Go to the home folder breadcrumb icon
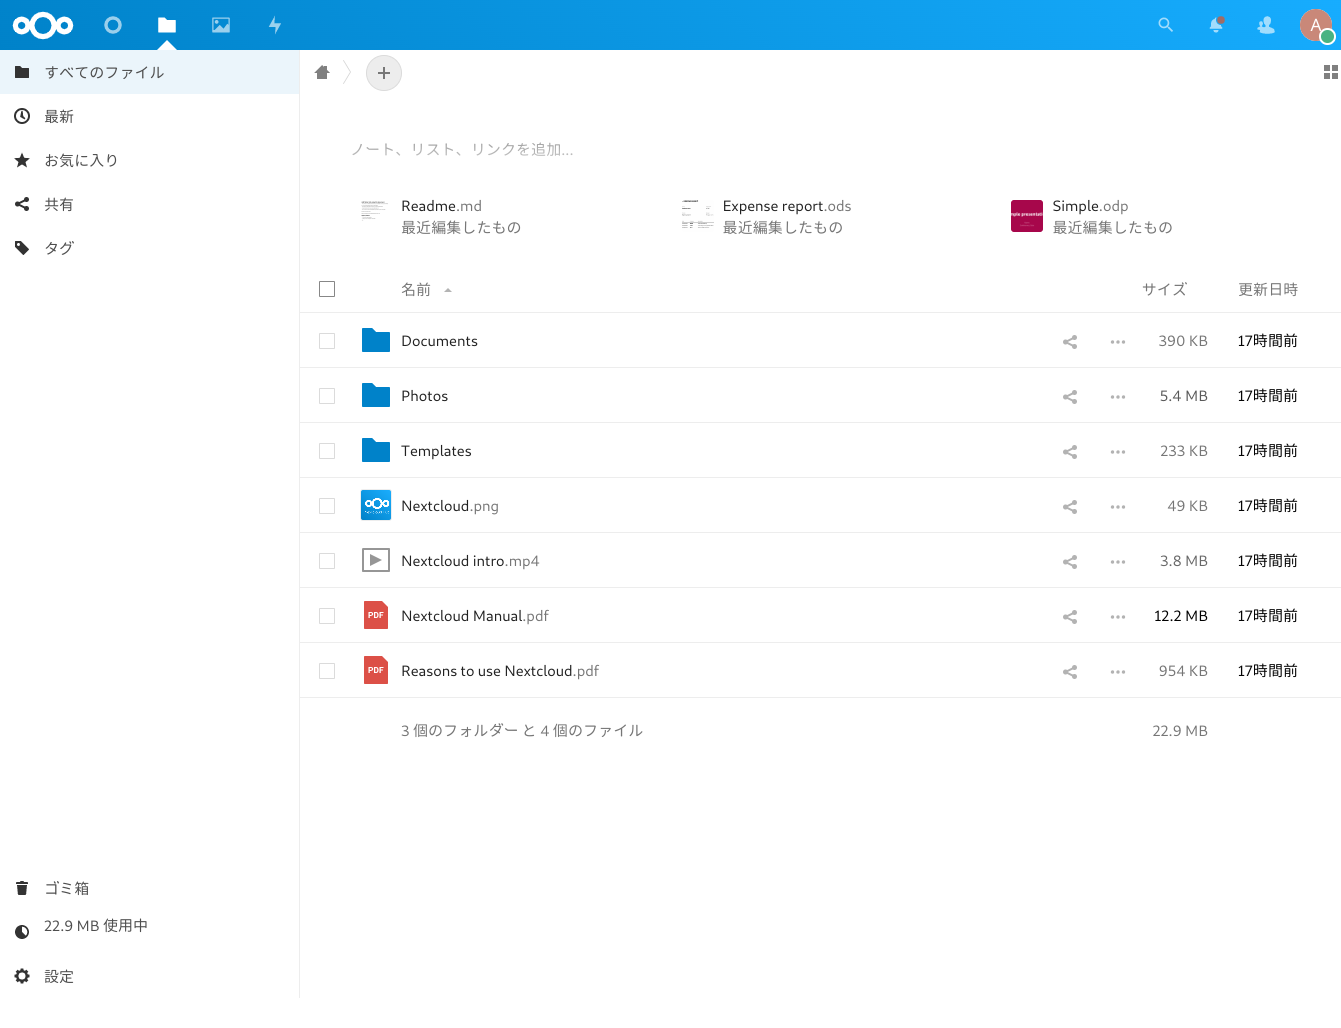The width and height of the screenshot is (1341, 1028). pyautogui.click(x=322, y=72)
